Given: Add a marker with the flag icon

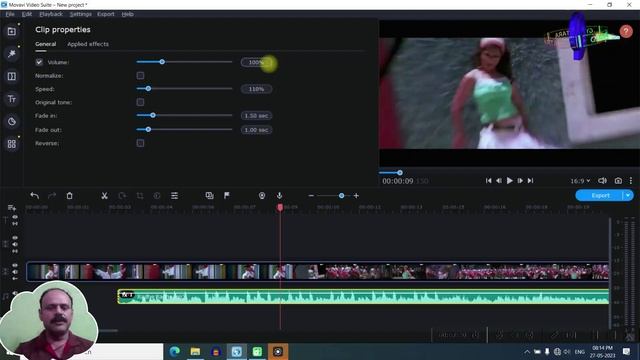Looking at the screenshot, I should tap(227, 196).
